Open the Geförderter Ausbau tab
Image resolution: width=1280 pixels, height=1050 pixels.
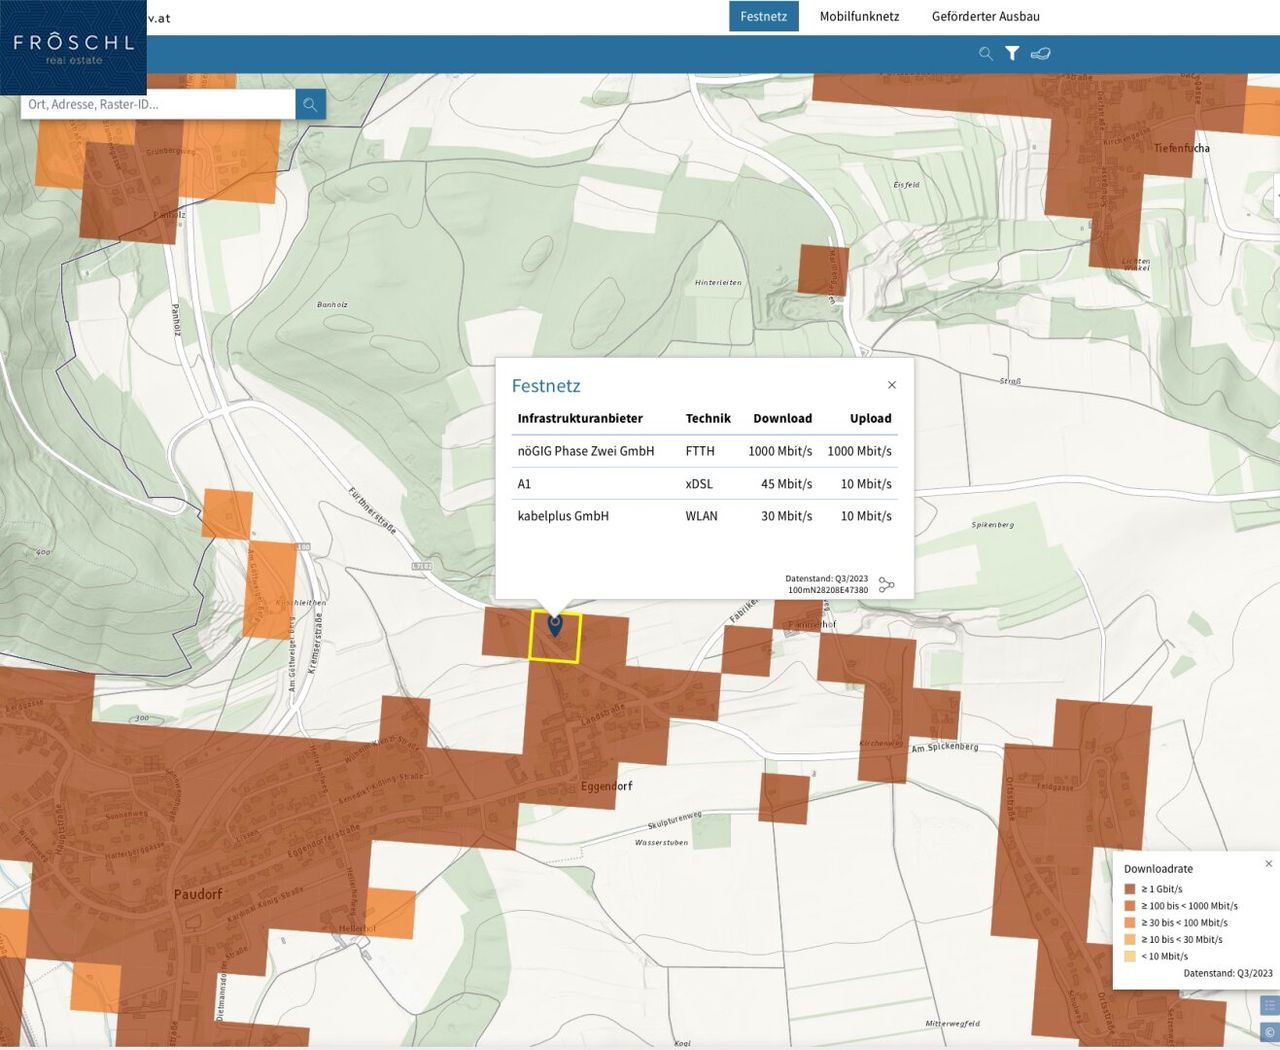pos(985,16)
